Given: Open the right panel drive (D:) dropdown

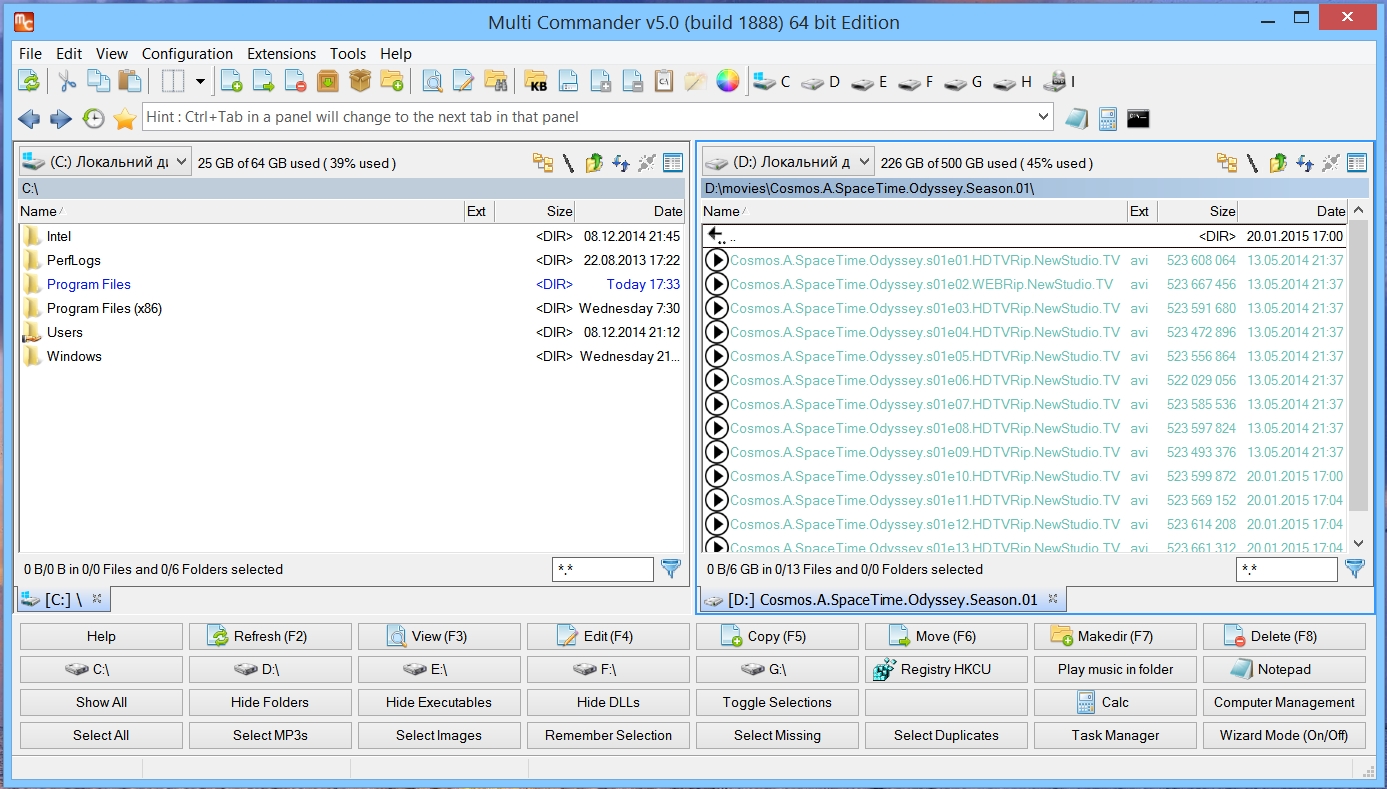Looking at the screenshot, I should click(788, 162).
